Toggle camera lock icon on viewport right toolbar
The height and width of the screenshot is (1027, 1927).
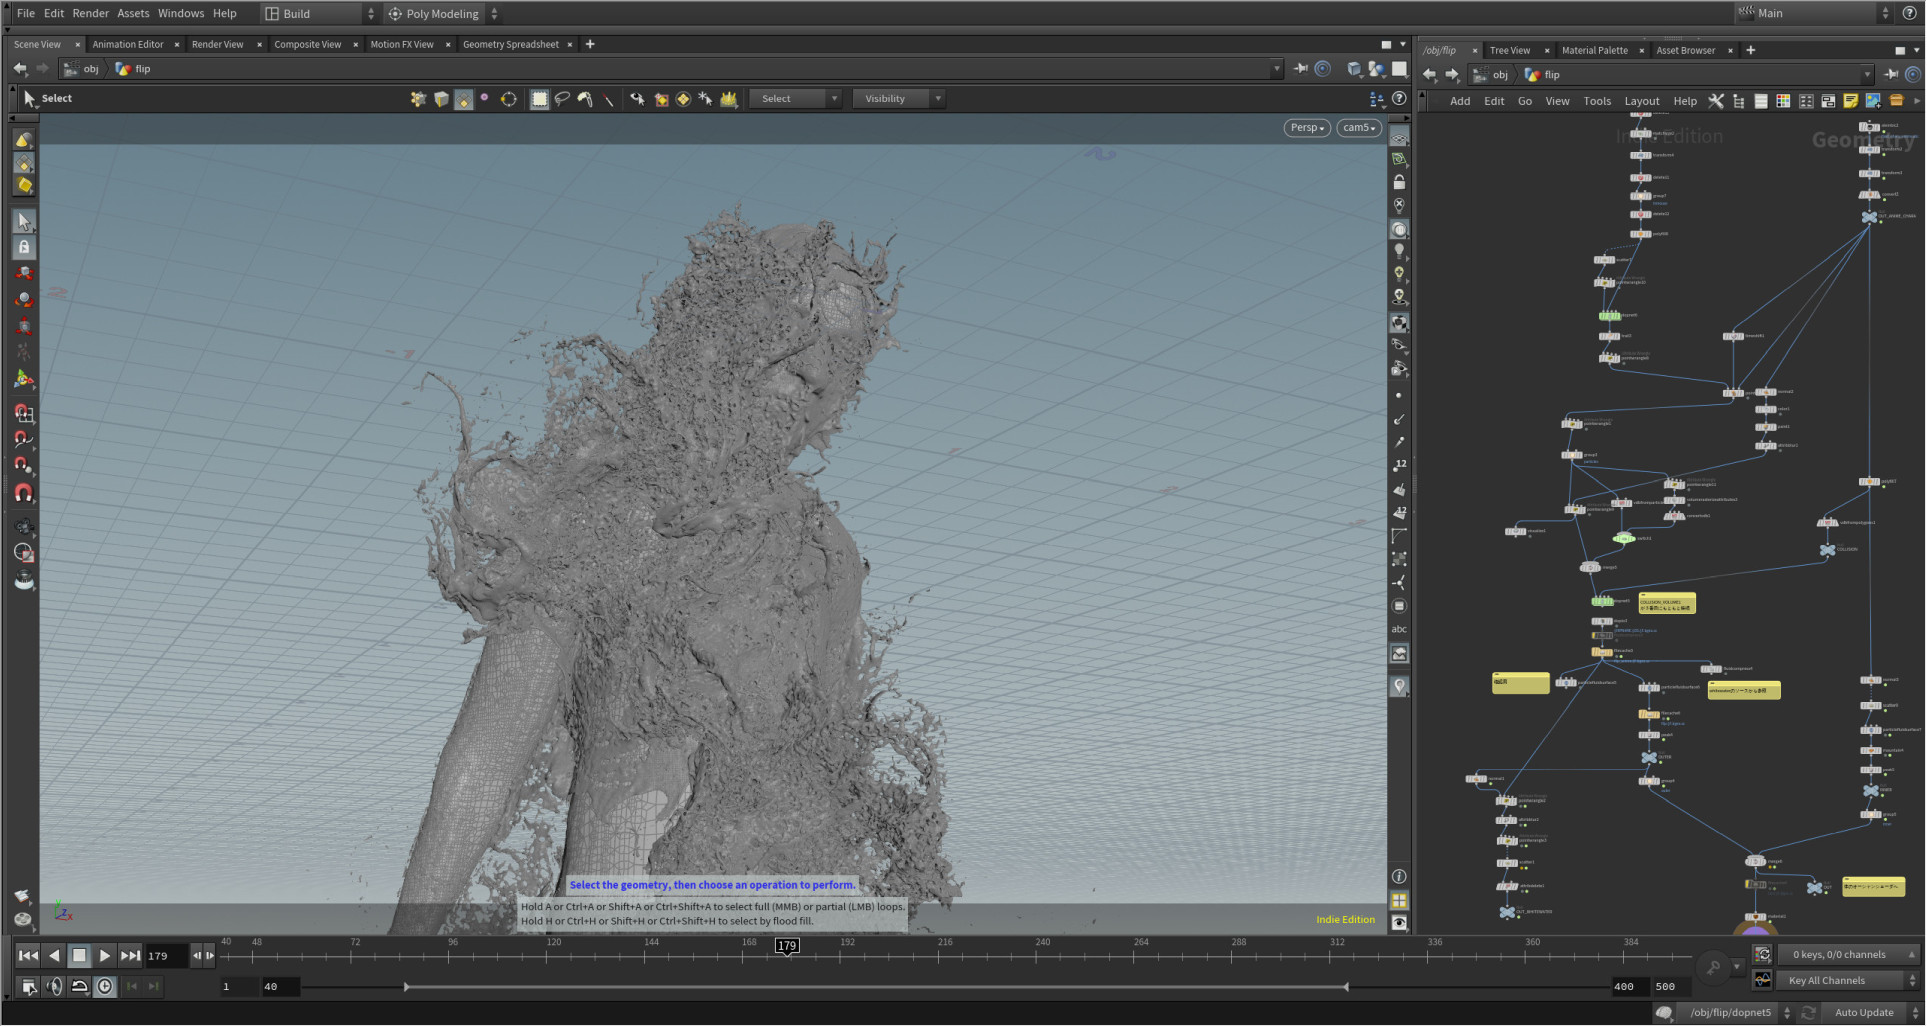tap(1399, 183)
